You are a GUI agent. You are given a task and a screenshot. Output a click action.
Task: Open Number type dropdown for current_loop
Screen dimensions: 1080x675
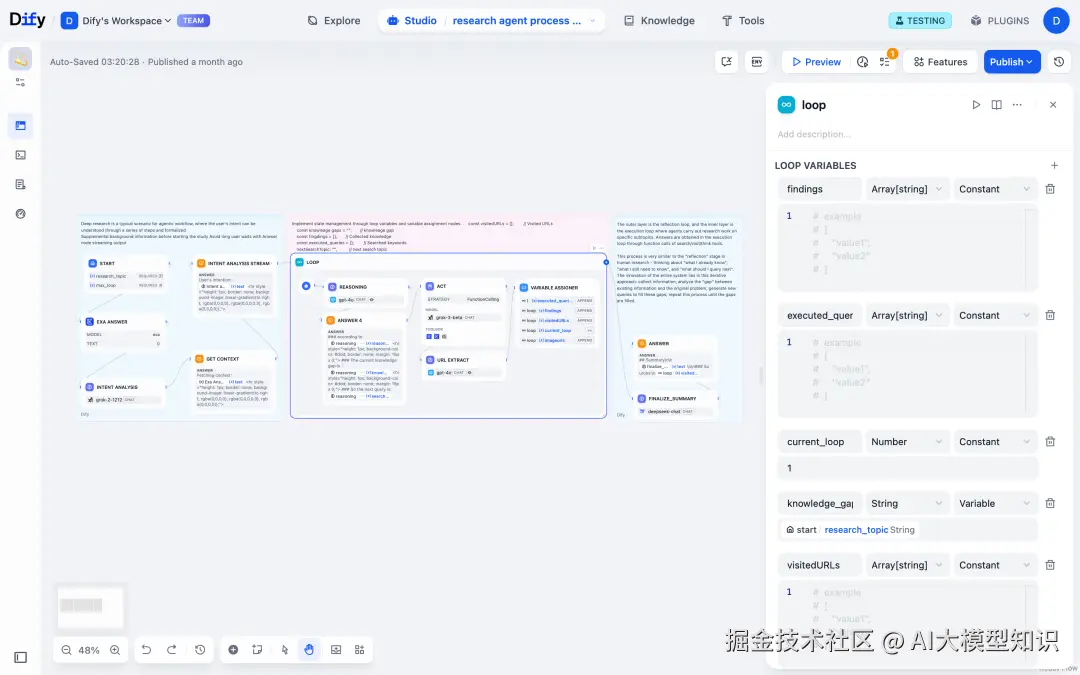(x=906, y=442)
